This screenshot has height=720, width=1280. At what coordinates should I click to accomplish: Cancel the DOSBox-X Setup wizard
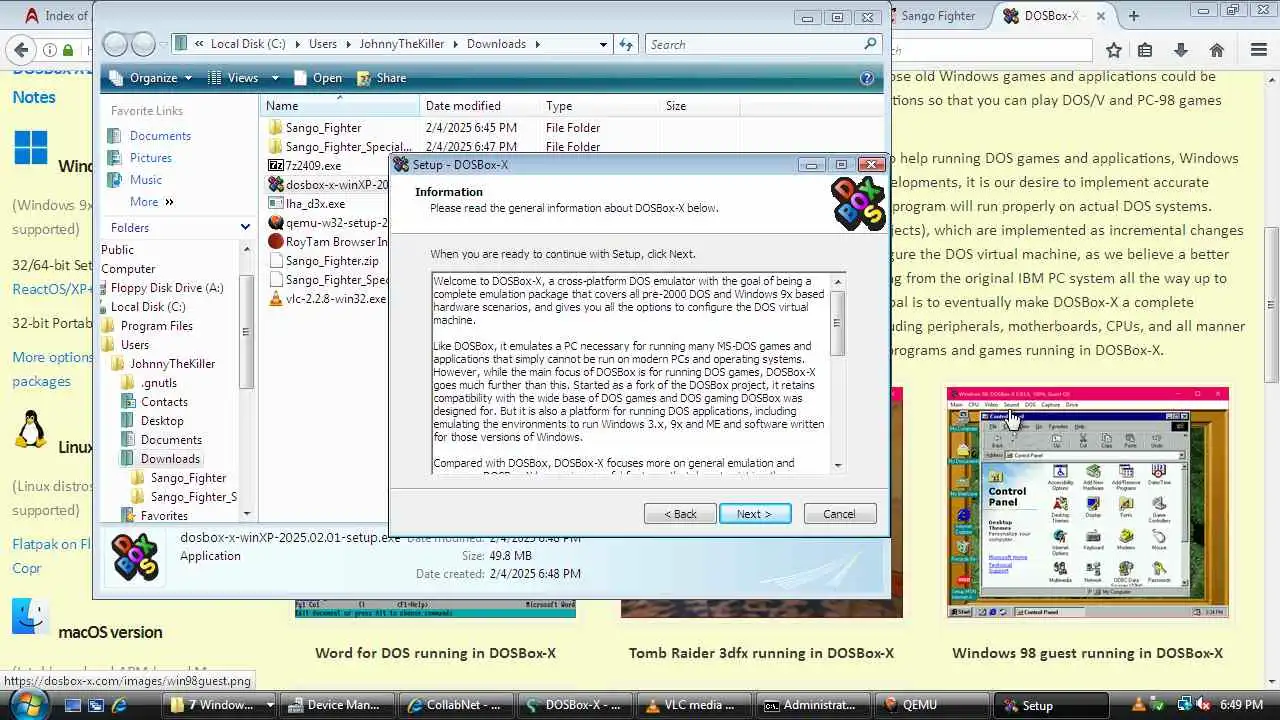coord(839,514)
